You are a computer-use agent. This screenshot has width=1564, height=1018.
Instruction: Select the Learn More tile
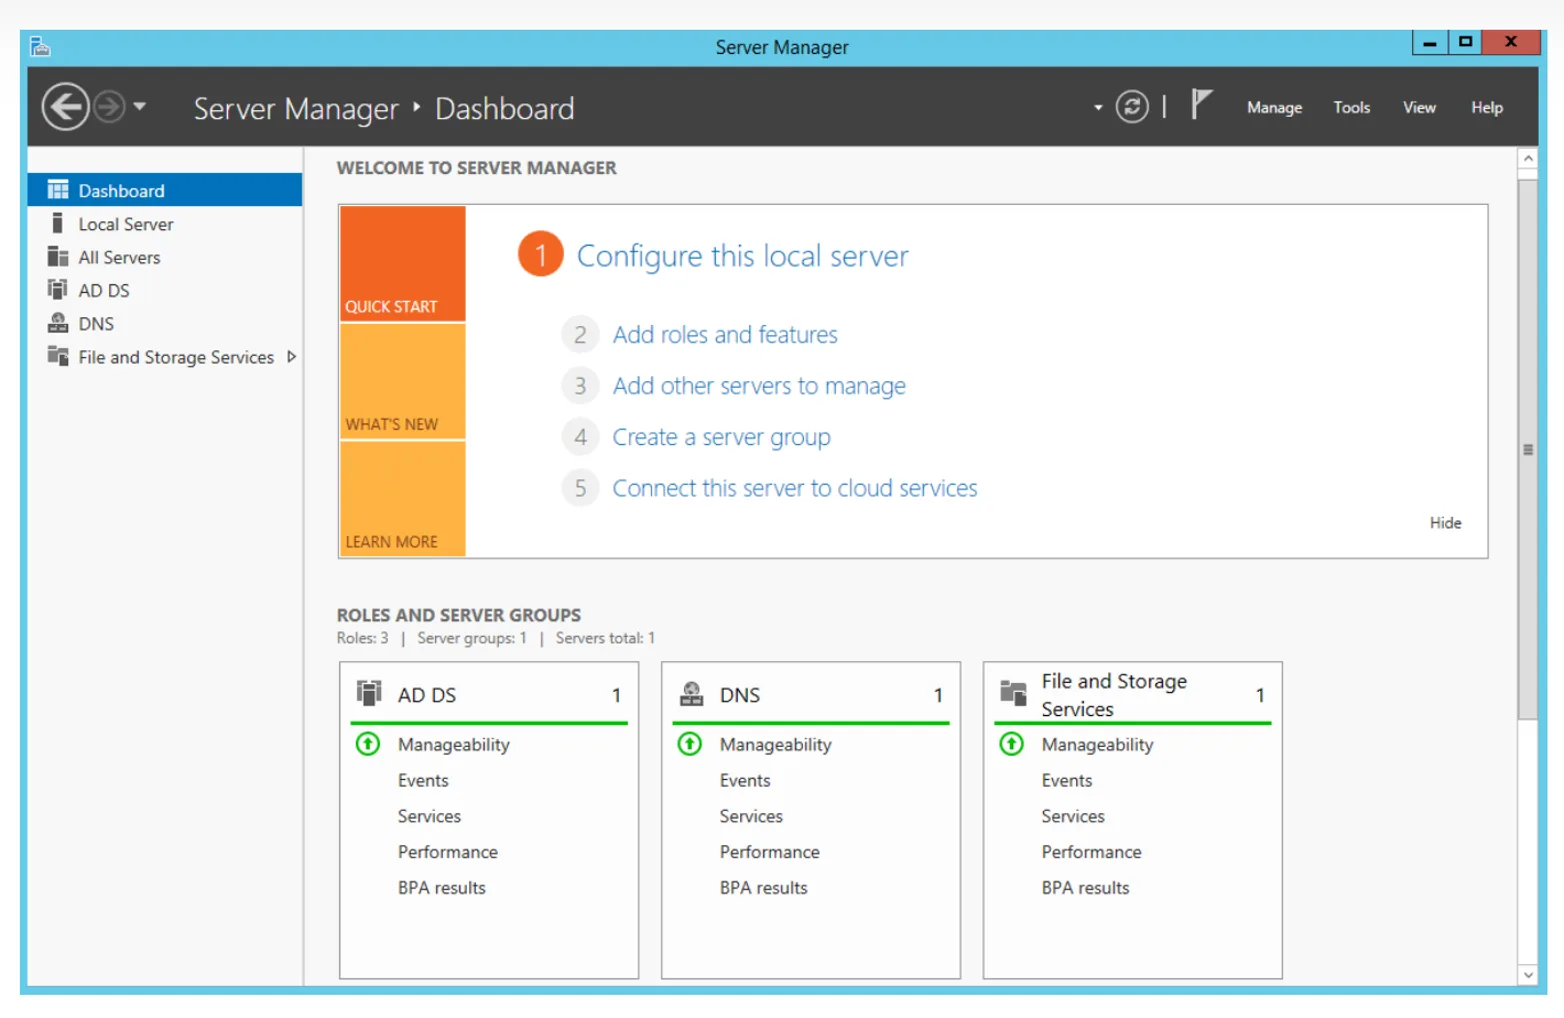(402, 499)
